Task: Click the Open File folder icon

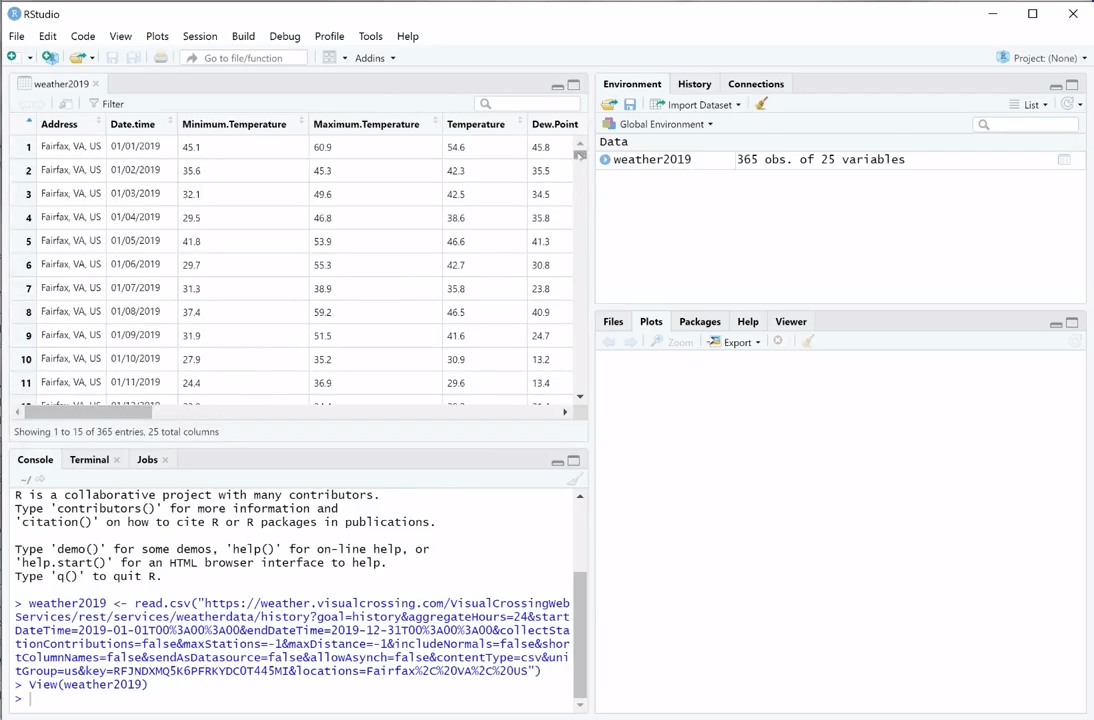Action: point(77,58)
